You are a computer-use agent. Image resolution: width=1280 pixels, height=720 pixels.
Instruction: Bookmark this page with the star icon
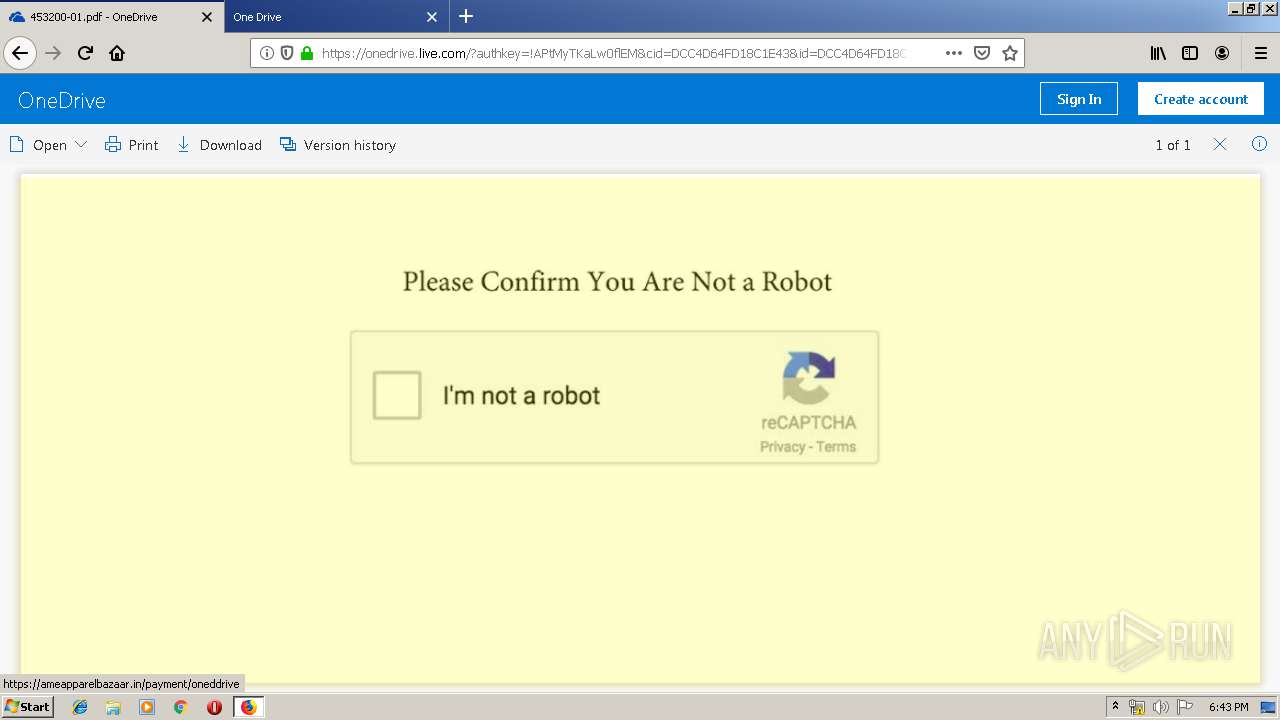click(1010, 53)
